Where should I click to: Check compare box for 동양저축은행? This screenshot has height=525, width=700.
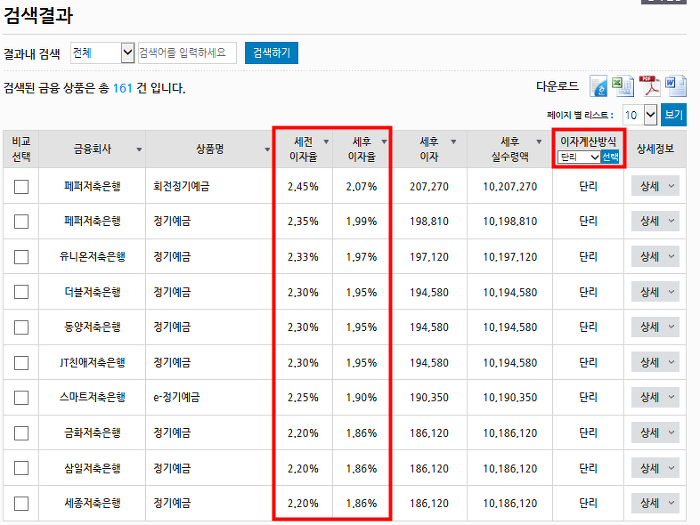click(x=21, y=327)
